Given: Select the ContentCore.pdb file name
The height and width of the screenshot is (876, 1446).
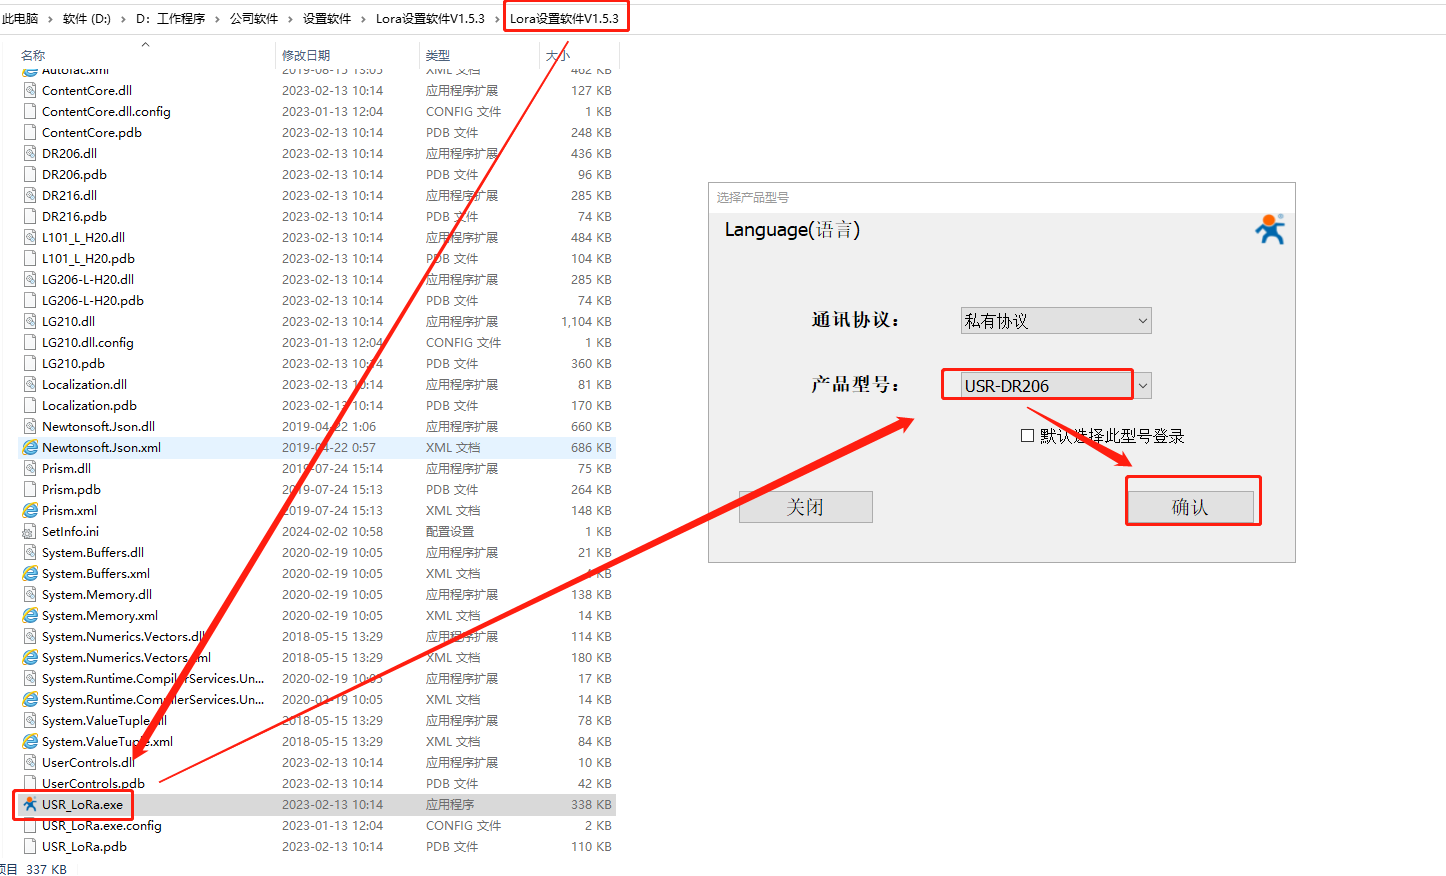Looking at the screenshot, I should point(92,132).
